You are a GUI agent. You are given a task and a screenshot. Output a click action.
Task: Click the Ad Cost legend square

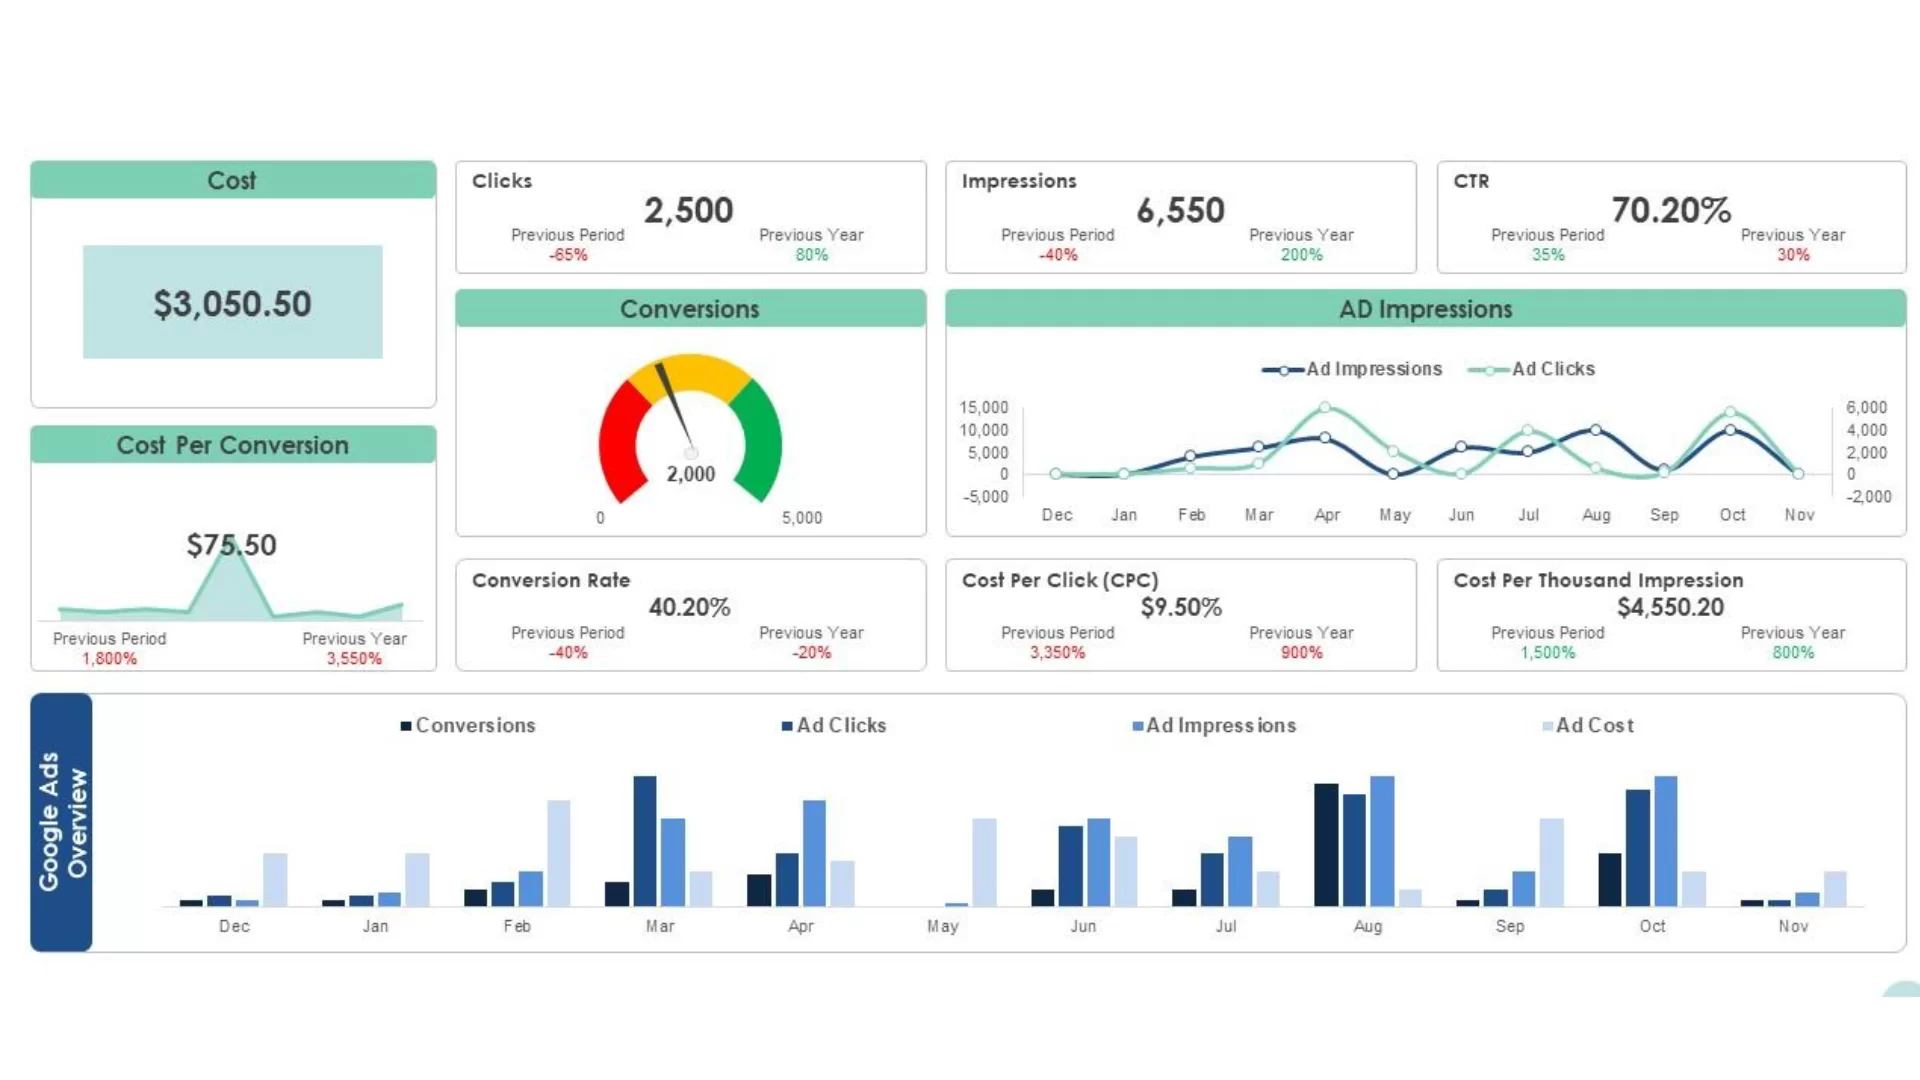(1547, 726)
